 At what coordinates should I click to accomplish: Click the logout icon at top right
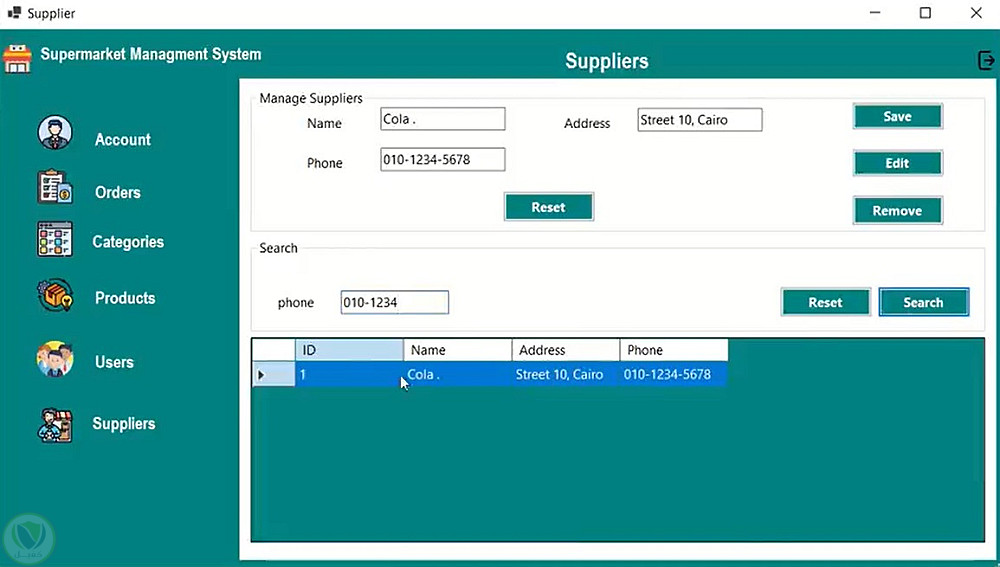[x=985, y=61]
